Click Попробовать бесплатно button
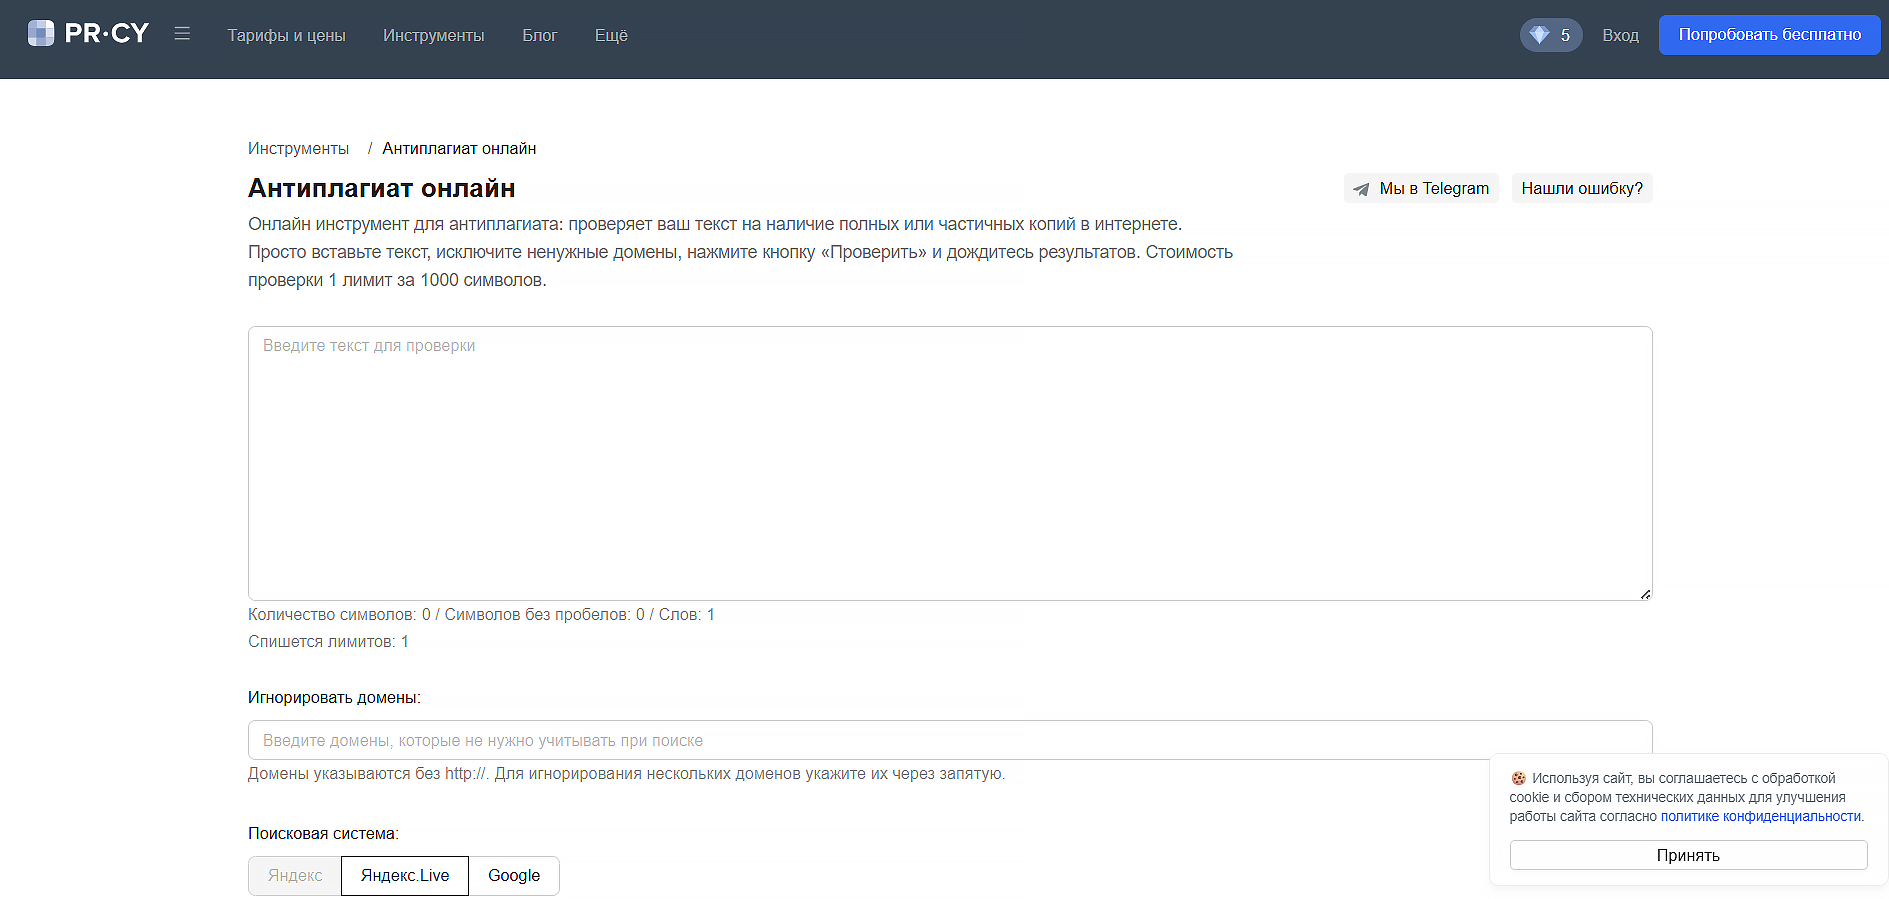This screenshot has height=899, width=1889. click(x=1770, y=35)
